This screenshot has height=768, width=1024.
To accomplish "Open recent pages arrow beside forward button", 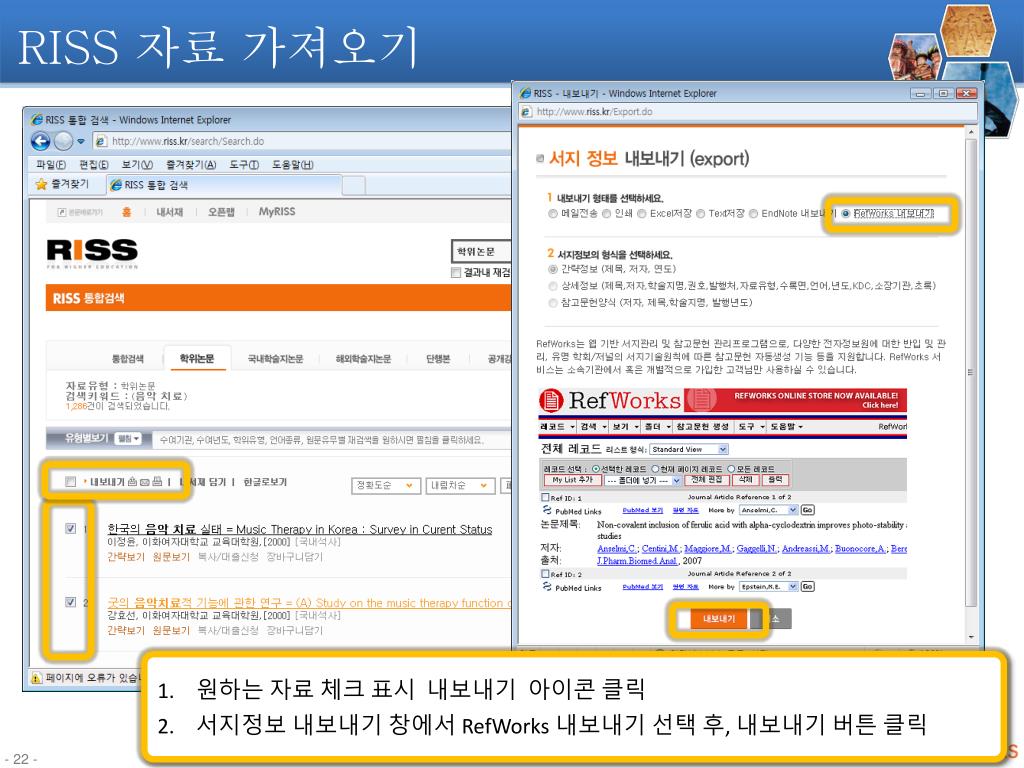I will [x=81, y=141].
